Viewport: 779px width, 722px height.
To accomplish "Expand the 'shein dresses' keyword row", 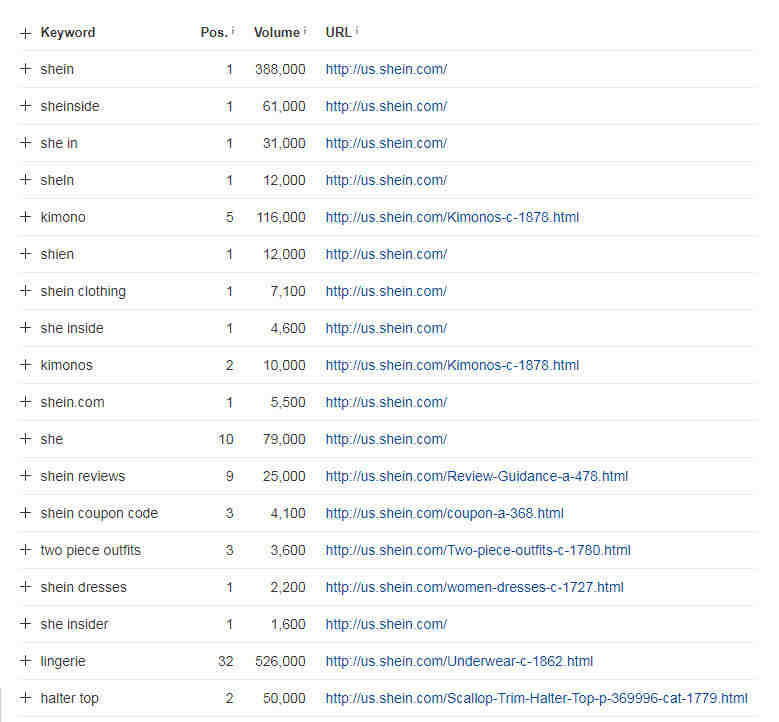I will point(25,587).
